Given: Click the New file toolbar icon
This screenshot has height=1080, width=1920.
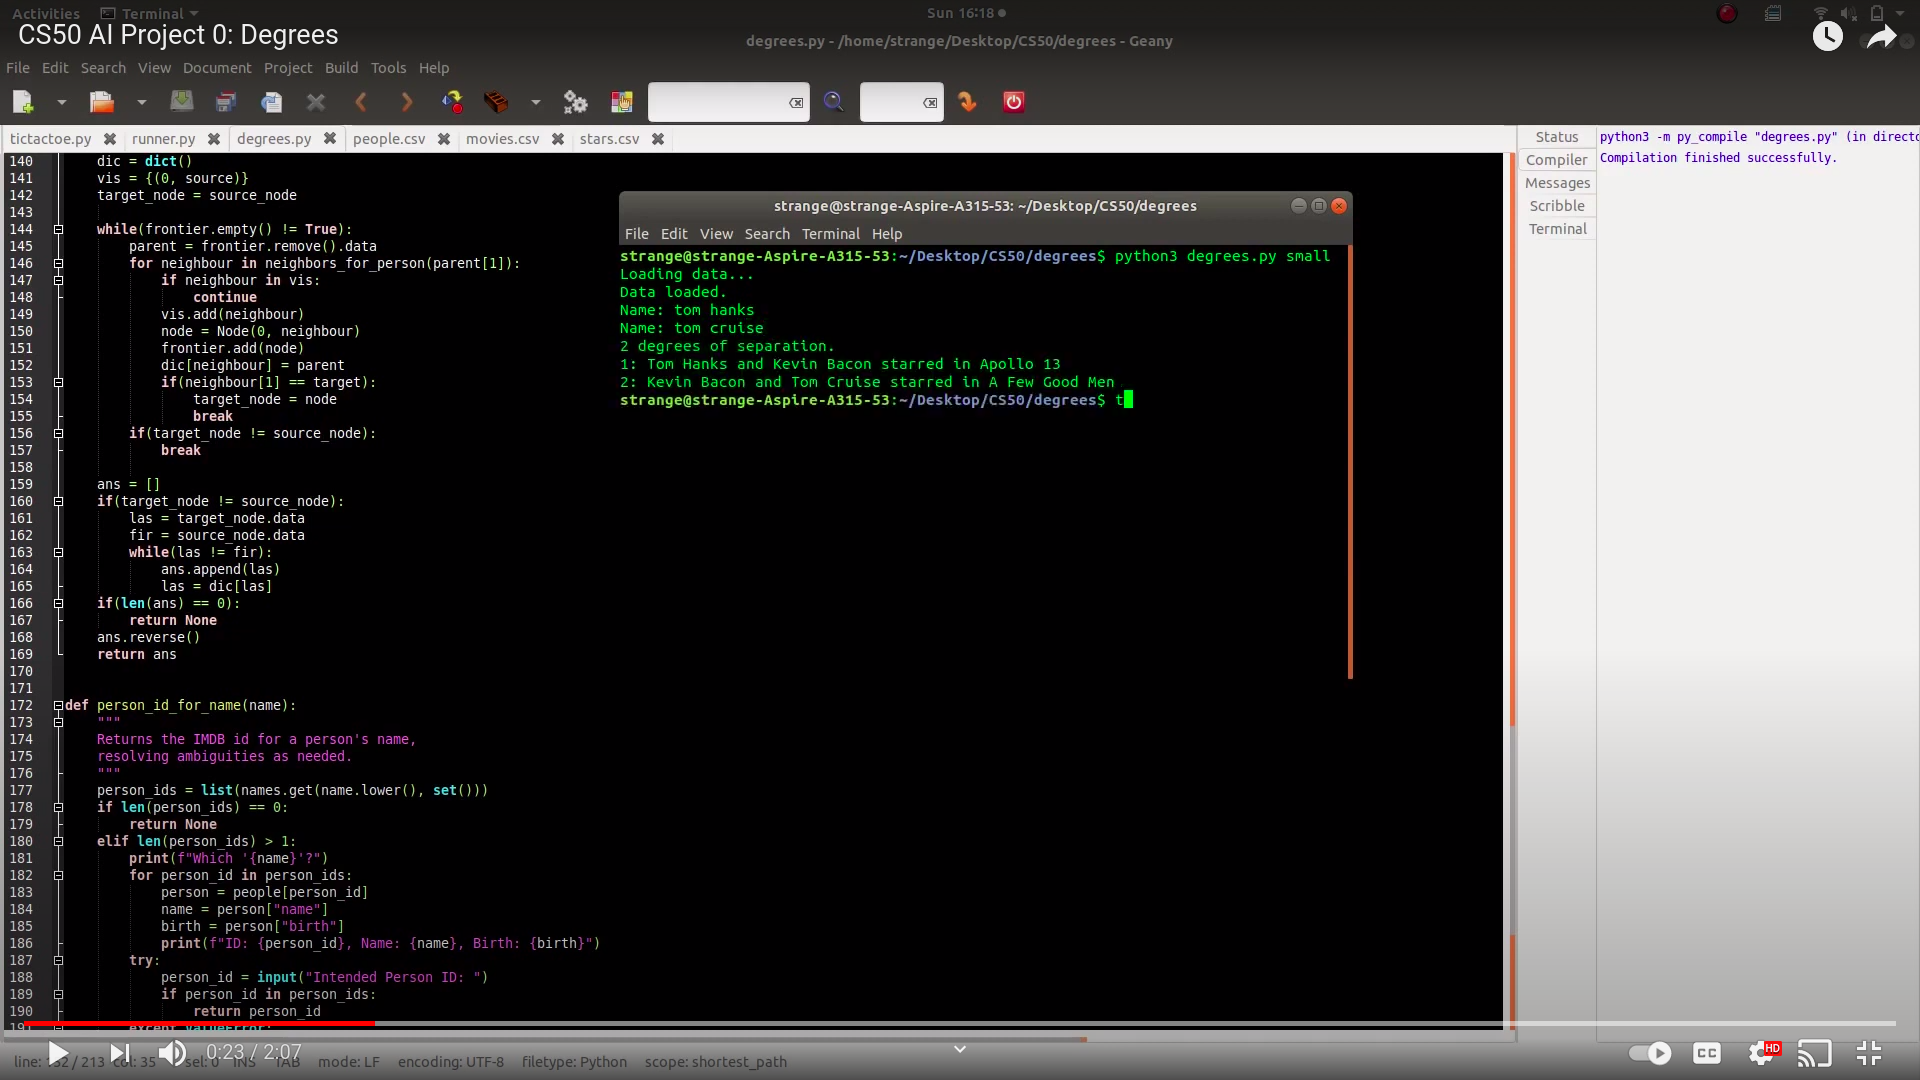Looking at the screenshot, I should pyautogui.click(x=23, y=102).
